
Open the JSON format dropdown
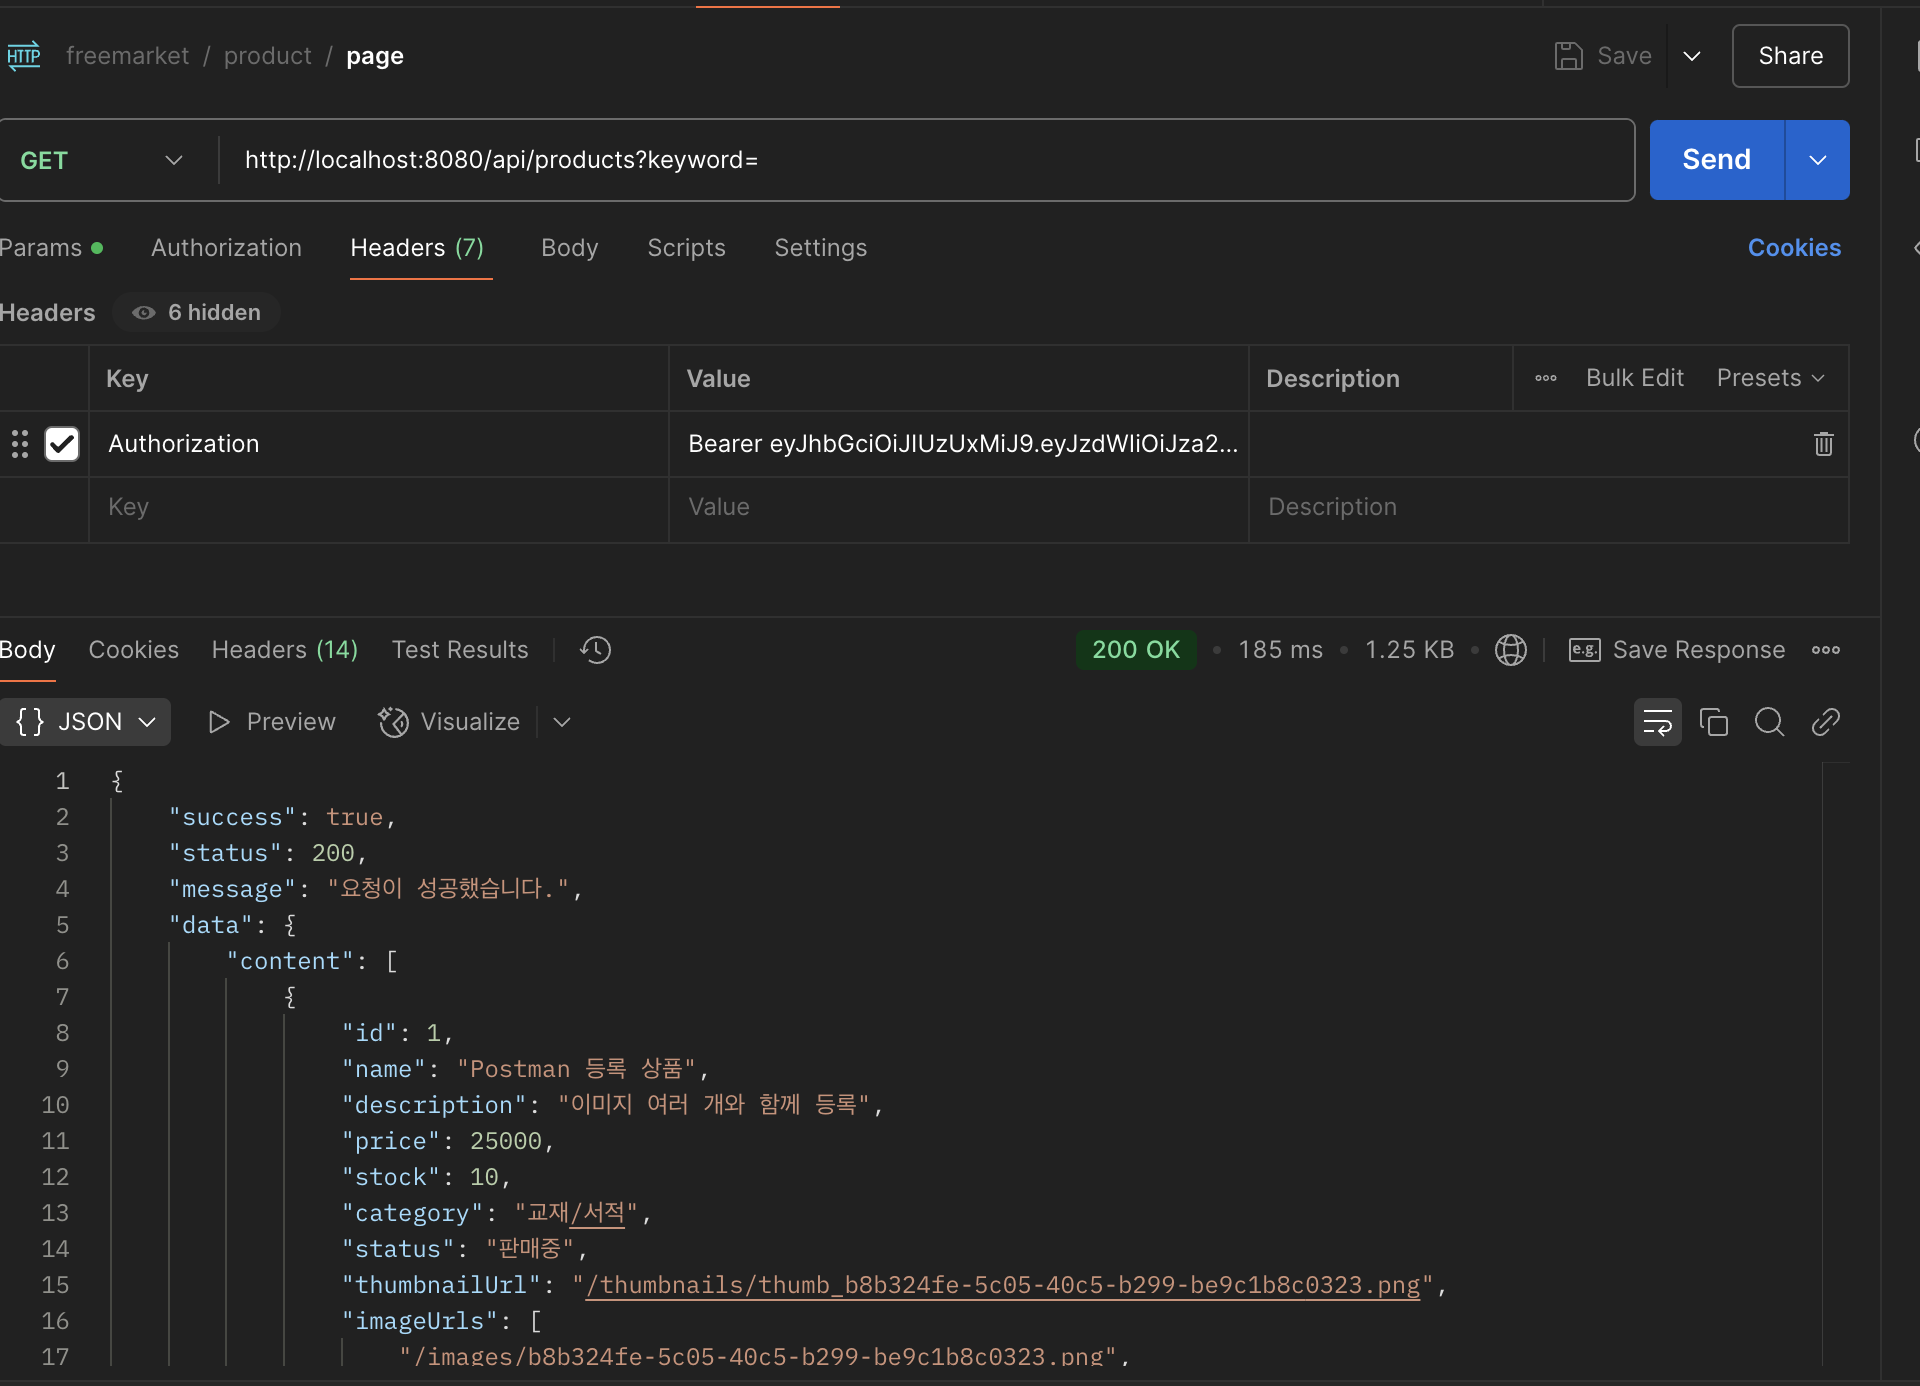tap(86, 722)
